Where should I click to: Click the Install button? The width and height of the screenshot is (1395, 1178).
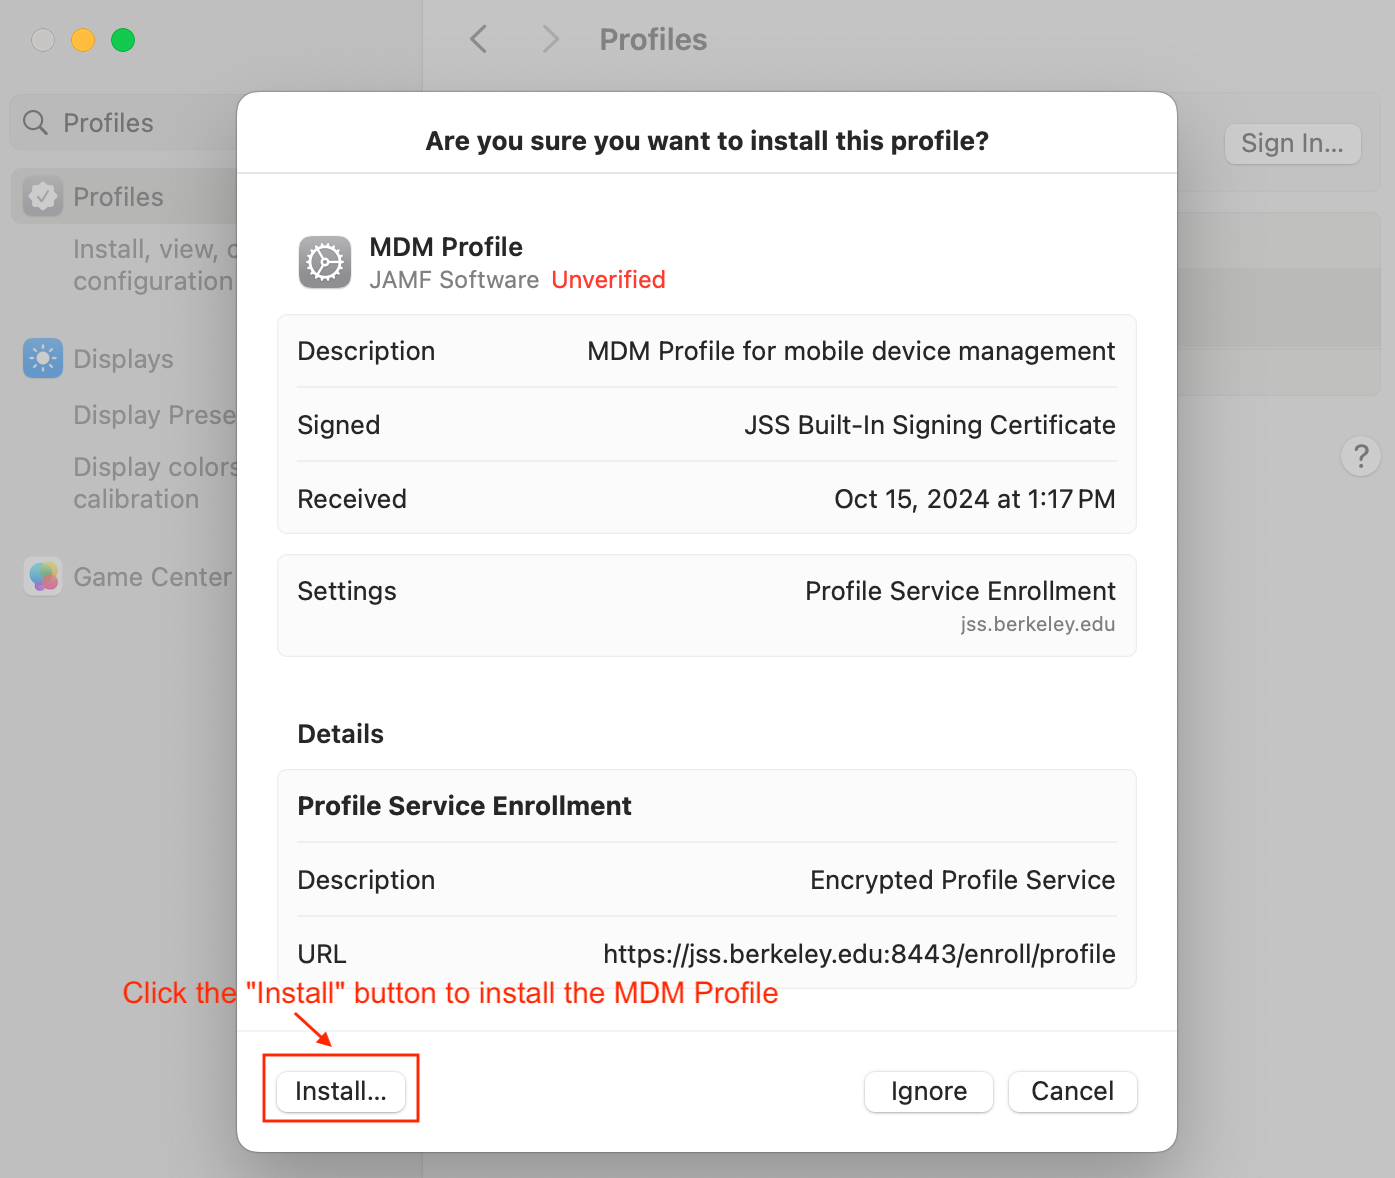click(340, 1090)
